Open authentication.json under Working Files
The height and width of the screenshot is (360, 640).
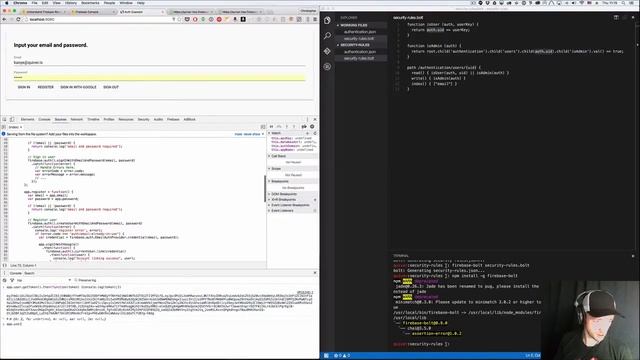pos(359,32)
